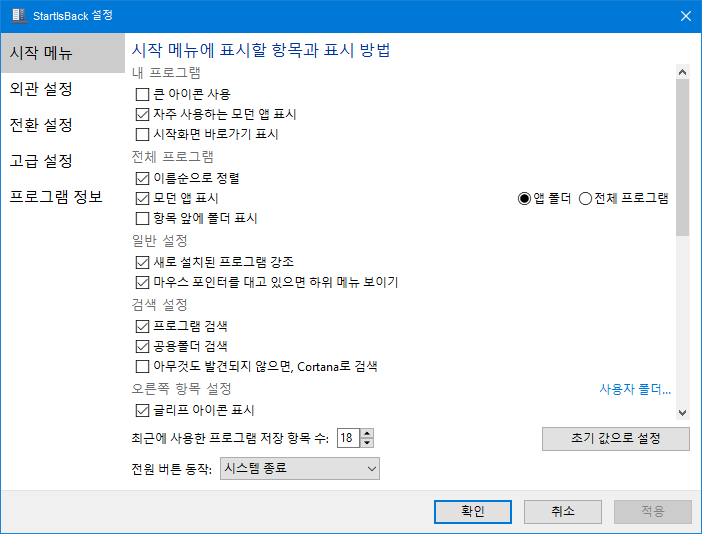Click the scrollbar down arrow
The image size is (702, 534).
(x=682, y=413)
